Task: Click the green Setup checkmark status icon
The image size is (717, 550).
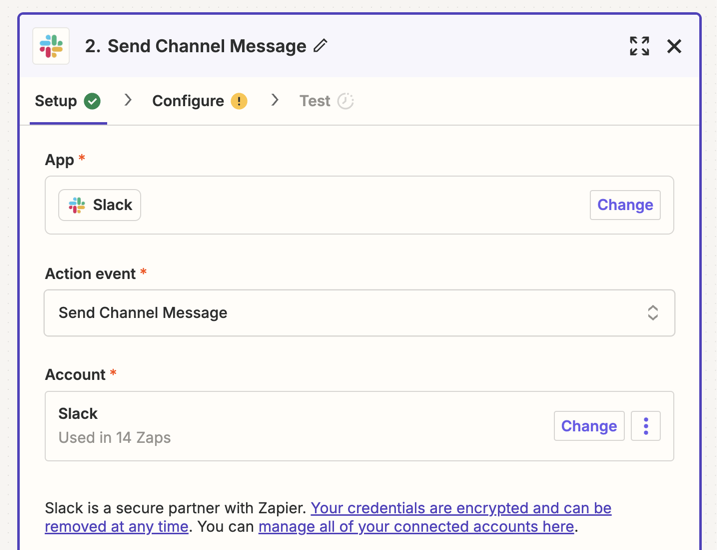Action: click(92, 101)
